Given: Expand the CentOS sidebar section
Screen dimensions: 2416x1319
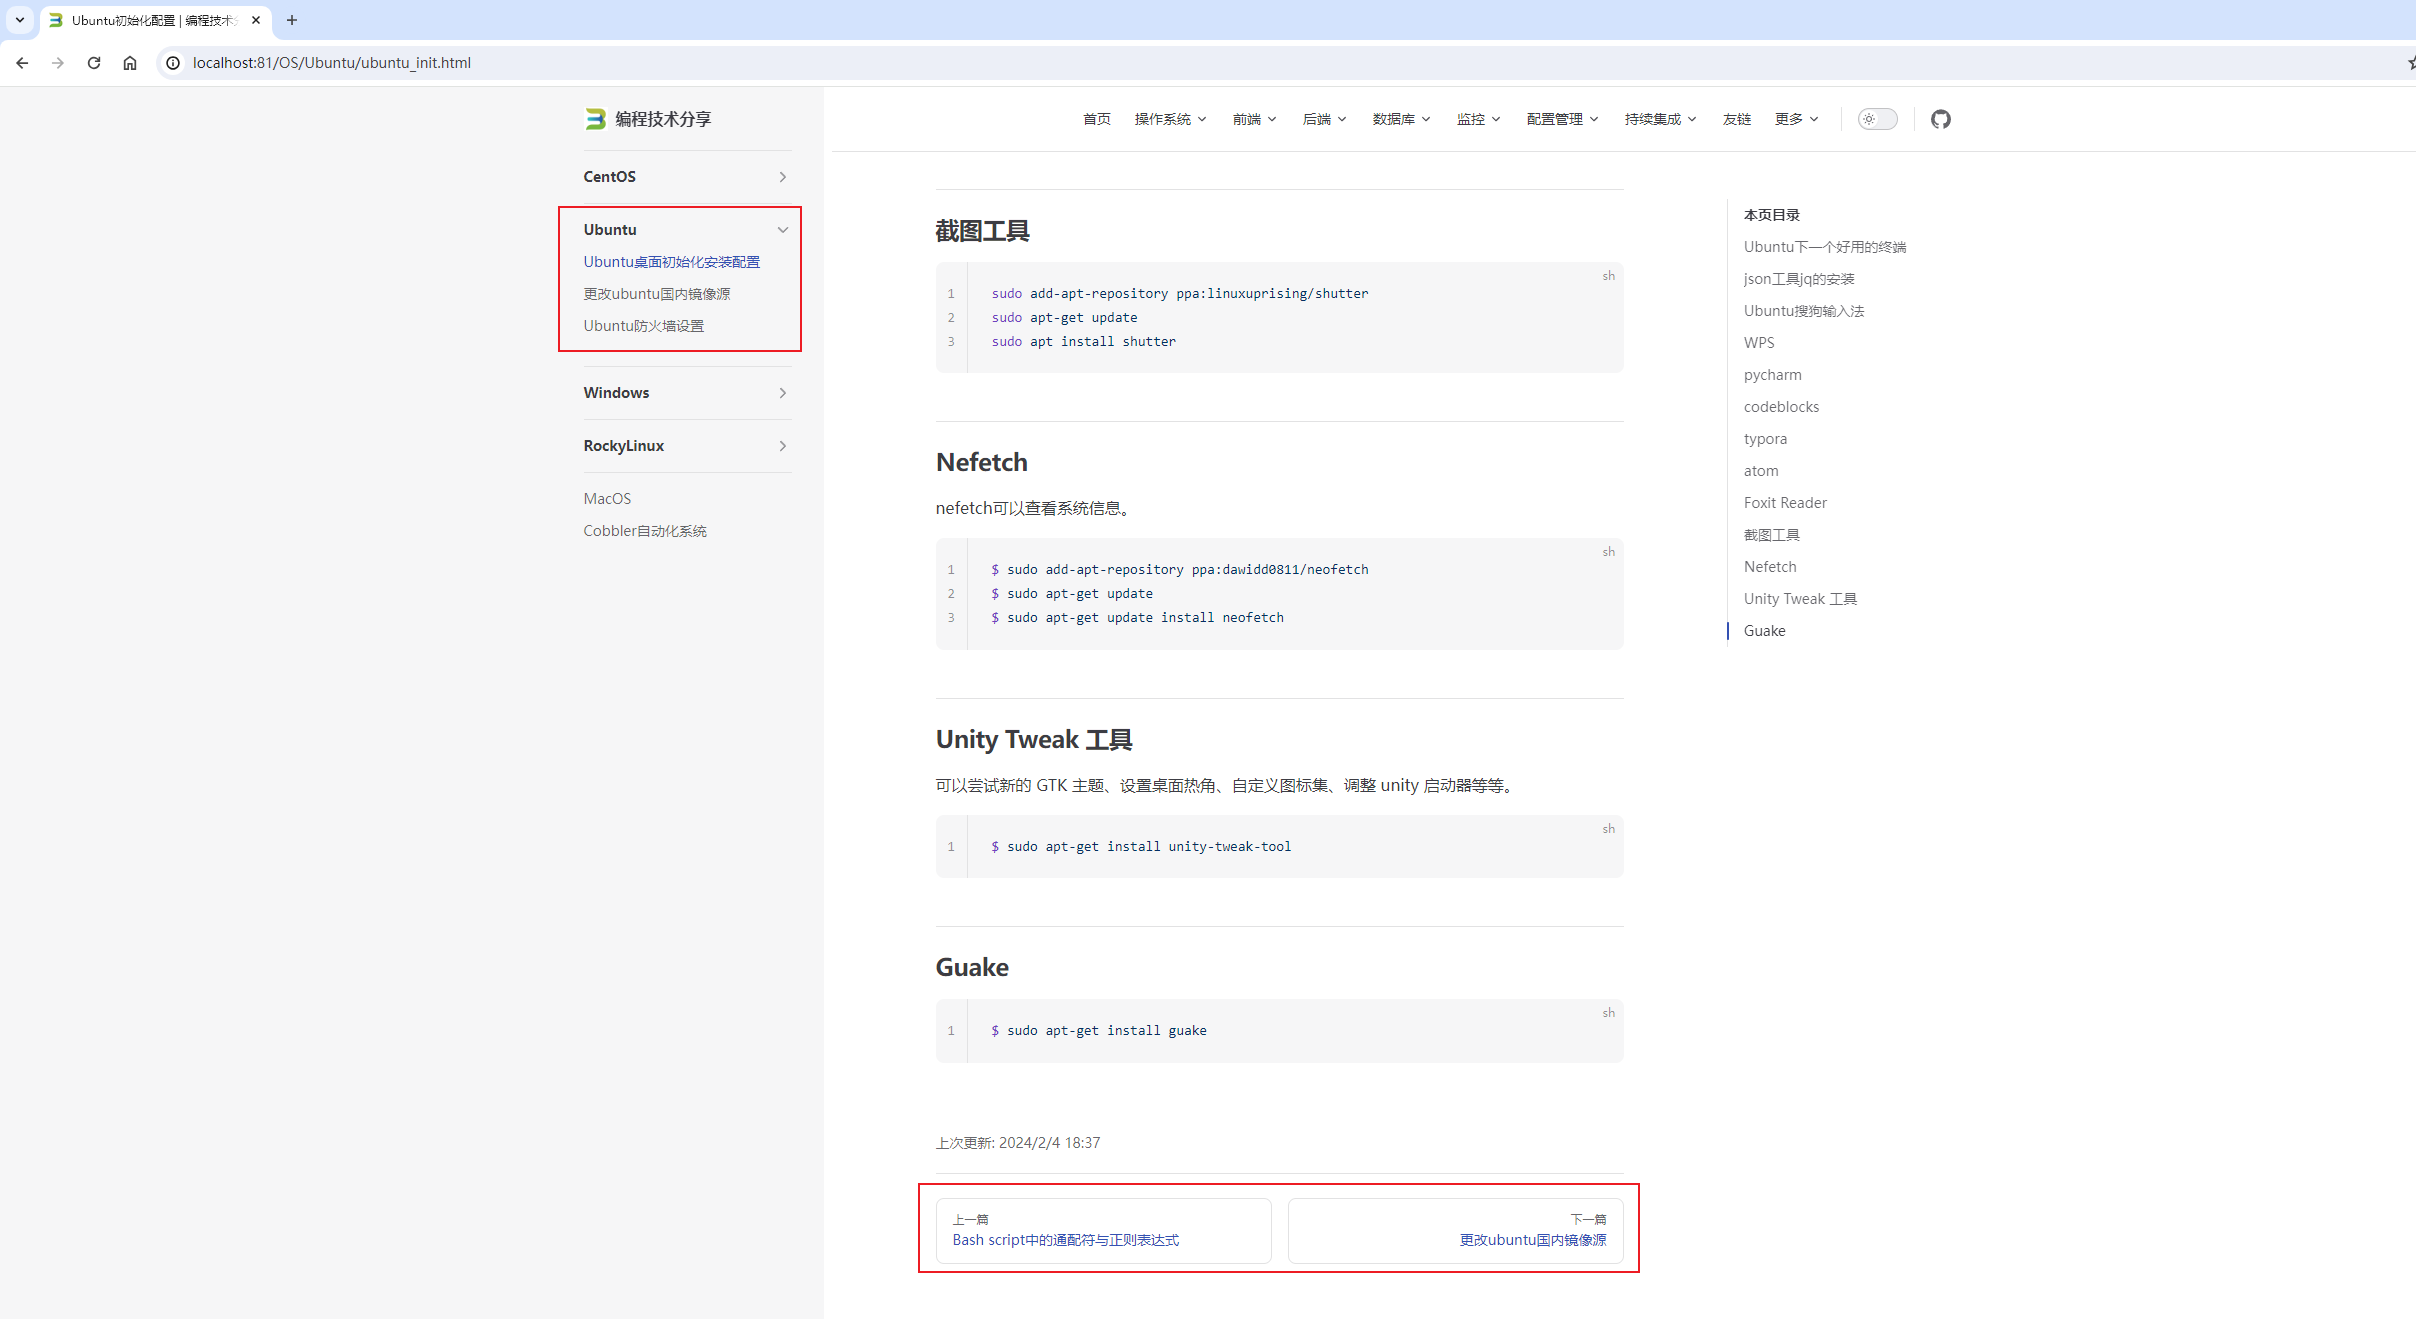Looking at the screenshot, I should point(782,177).
